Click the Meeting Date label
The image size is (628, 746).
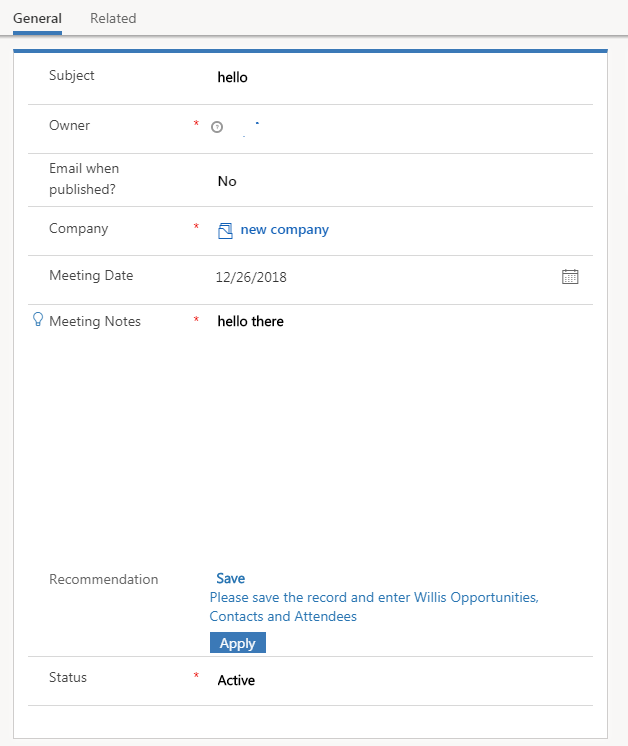pyautogui.click(x=91, y=275)
